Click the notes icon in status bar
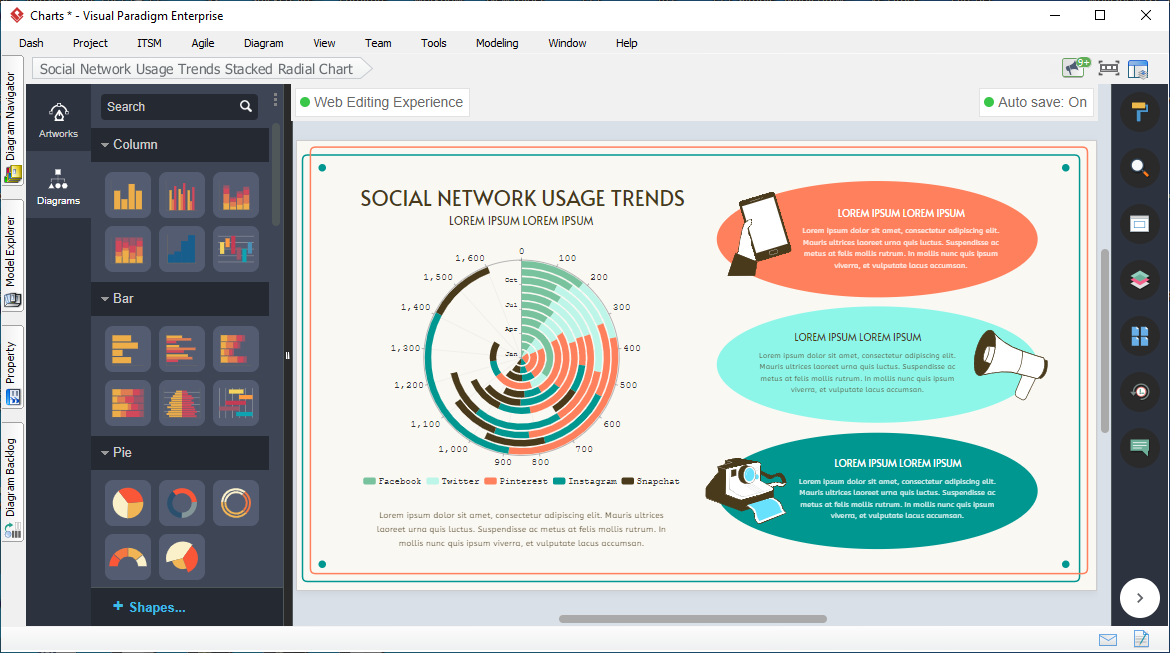1170x653 pixels. pos(1141,639)
